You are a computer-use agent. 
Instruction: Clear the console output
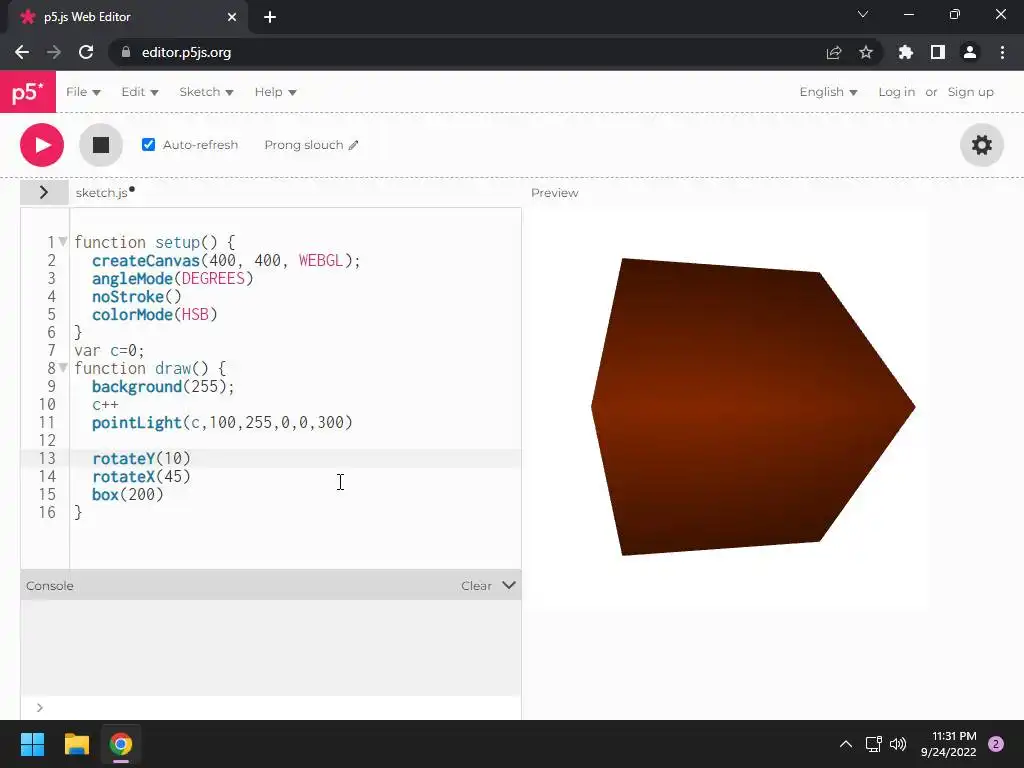476,586
